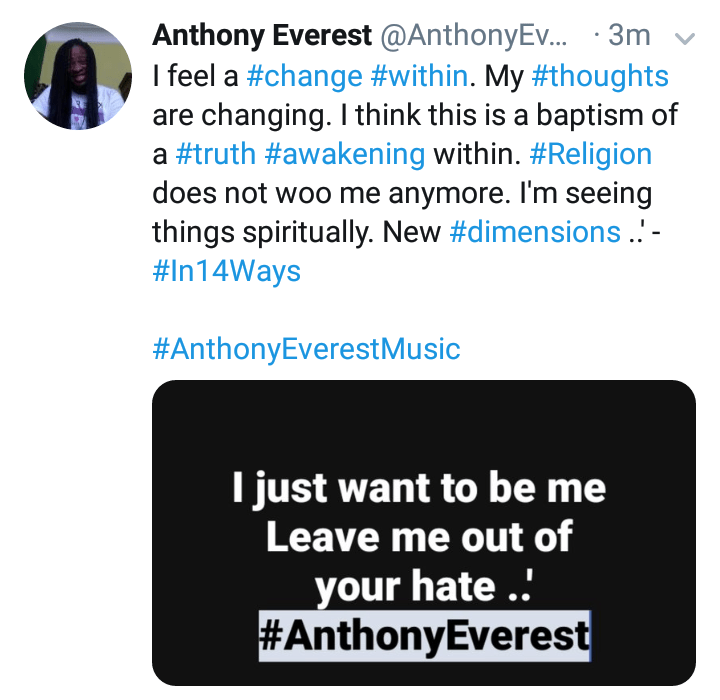Click the highlighted #AnthonyEverest text in image

click(424, 636)
